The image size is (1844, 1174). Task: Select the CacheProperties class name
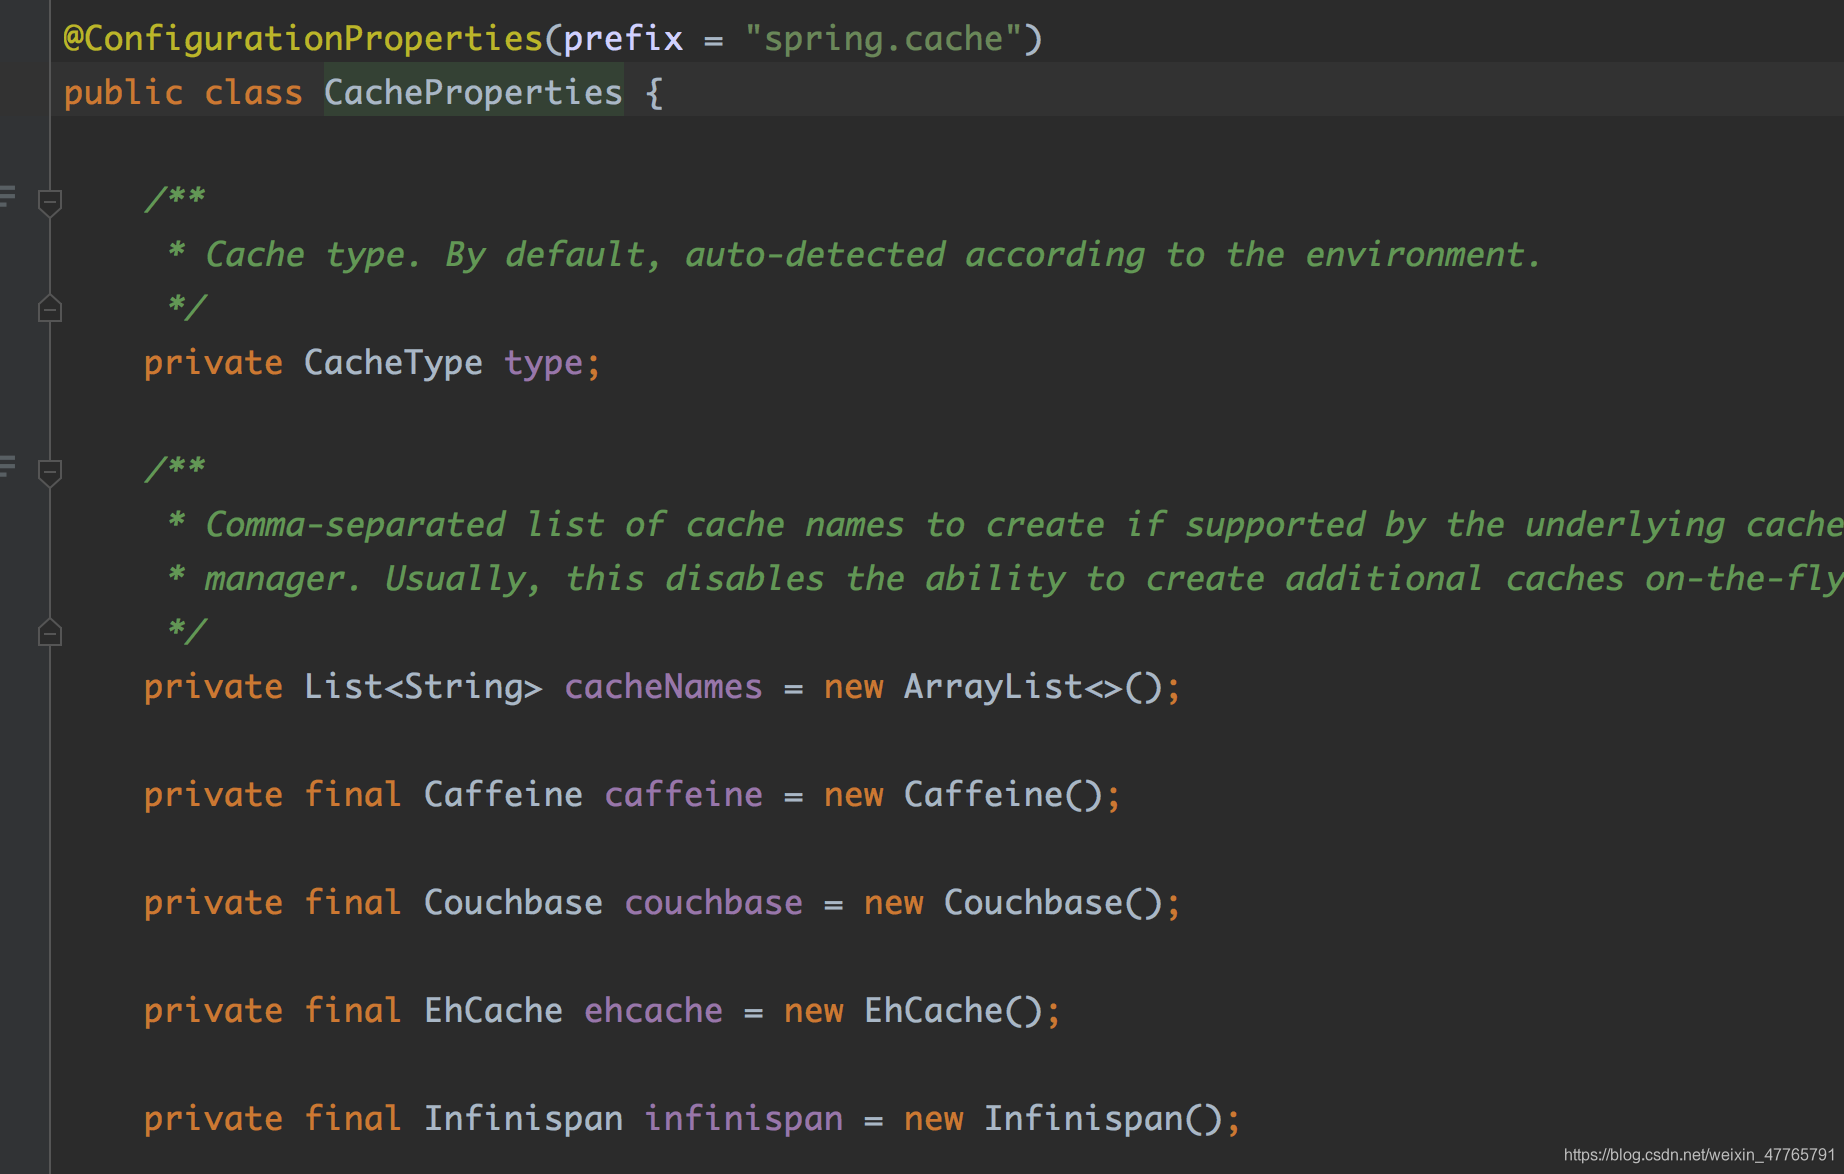(473, 92)
